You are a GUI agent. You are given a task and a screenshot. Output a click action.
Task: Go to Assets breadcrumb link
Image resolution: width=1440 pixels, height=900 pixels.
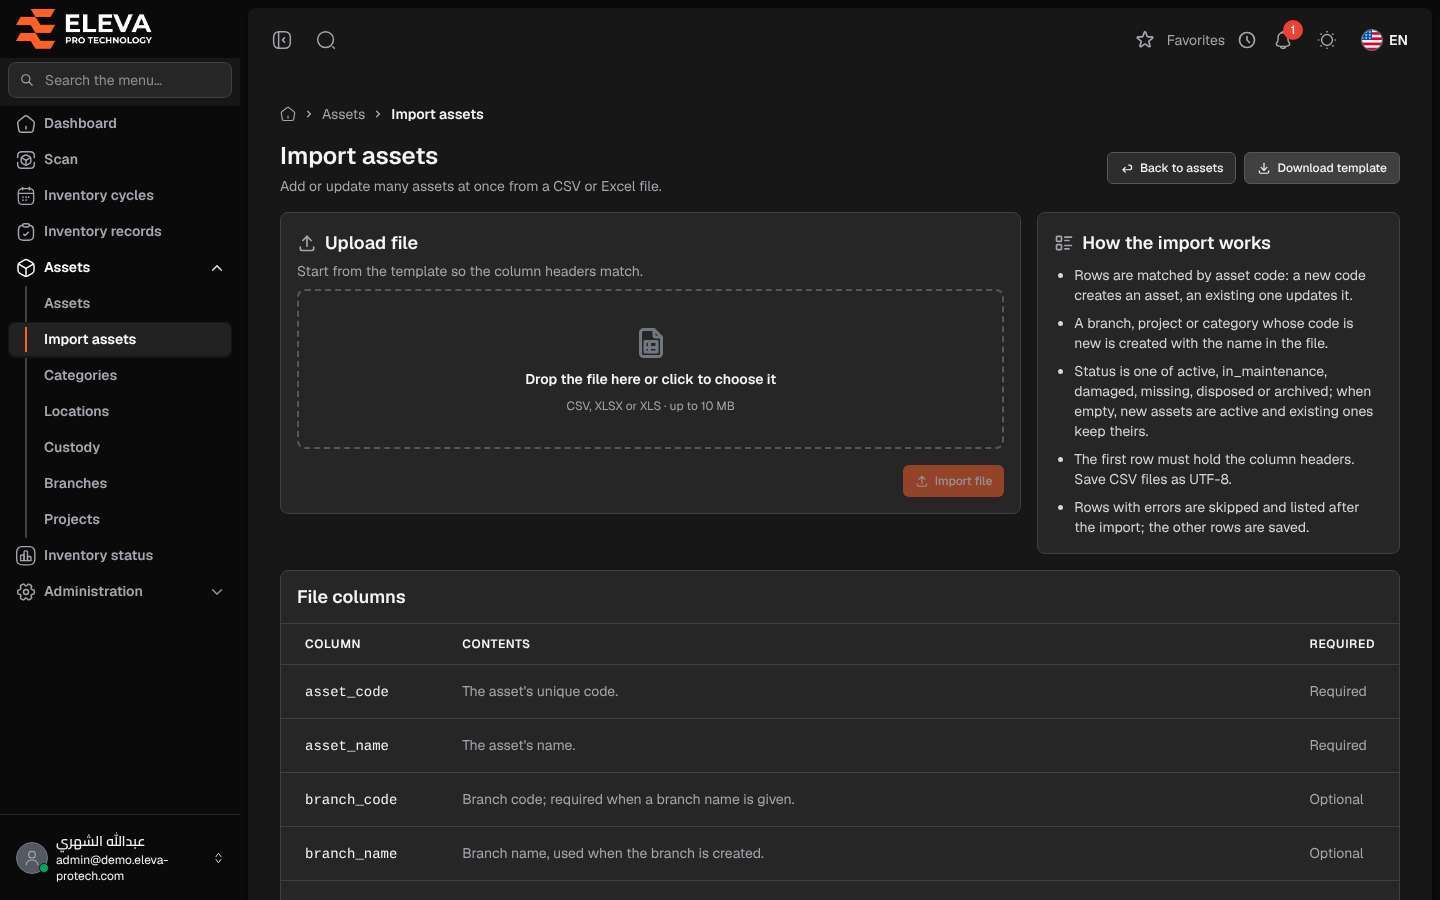(x=343, y=114)
